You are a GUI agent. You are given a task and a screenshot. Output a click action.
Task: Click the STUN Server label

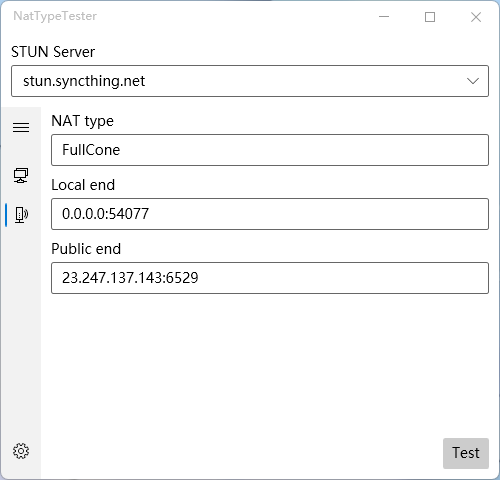(53, 52)
